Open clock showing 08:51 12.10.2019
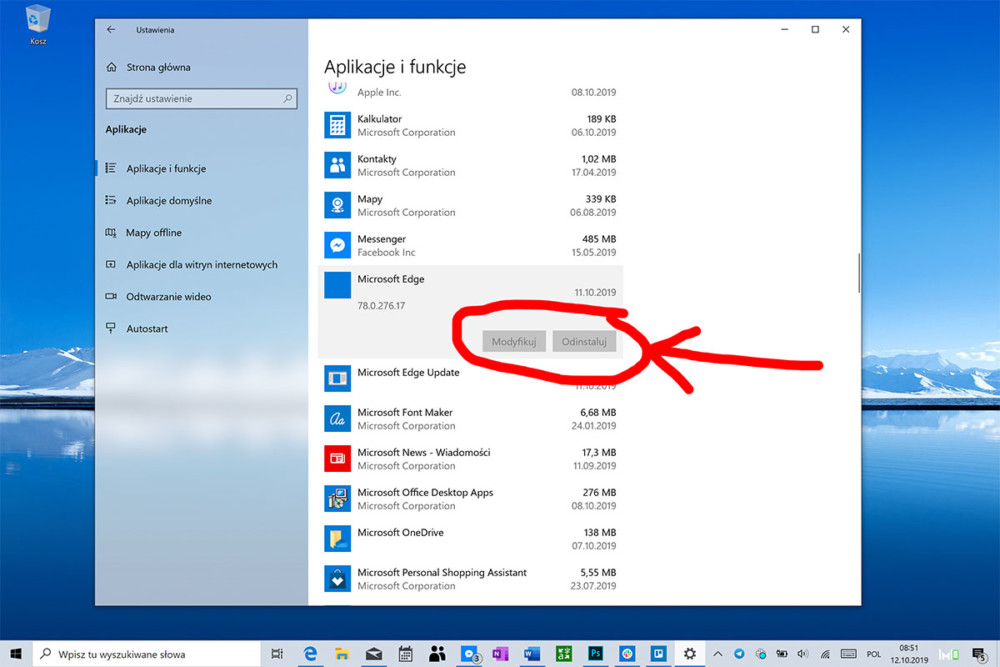The width and height of the screenshot is (1000, 667). [x=909, y=654]
